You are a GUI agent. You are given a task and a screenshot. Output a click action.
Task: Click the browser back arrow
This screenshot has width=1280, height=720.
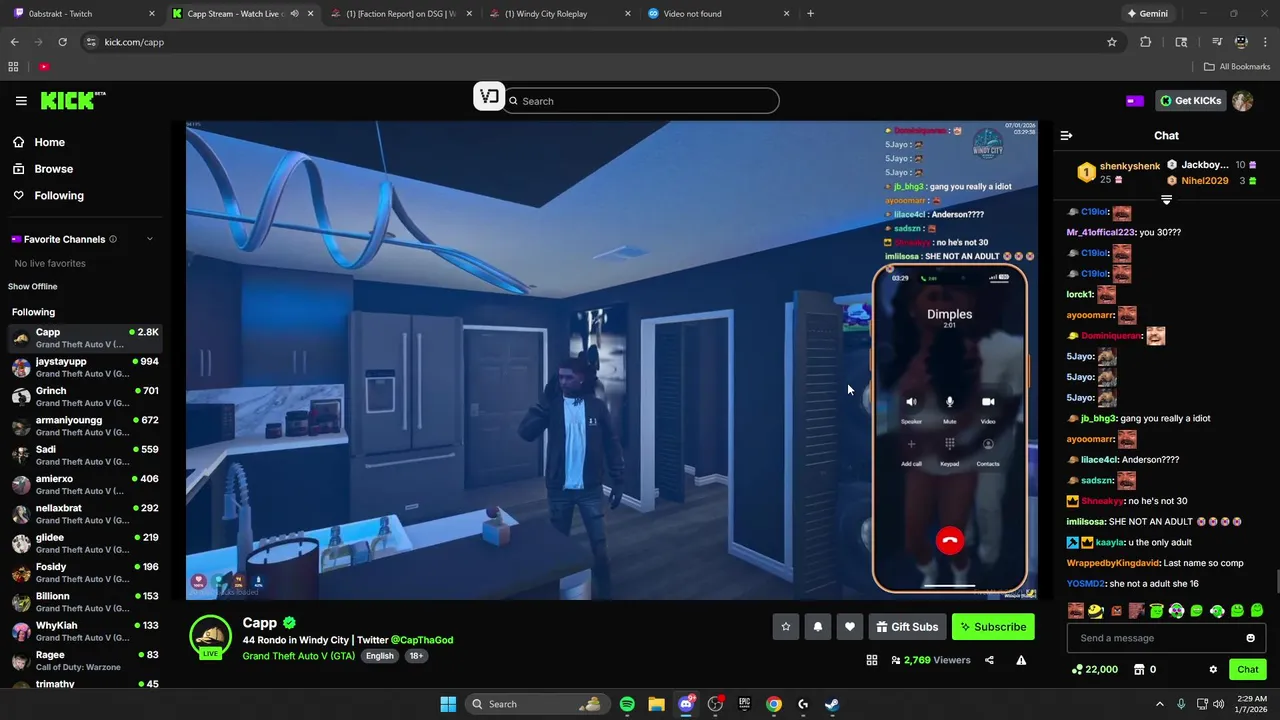(14, 42)
